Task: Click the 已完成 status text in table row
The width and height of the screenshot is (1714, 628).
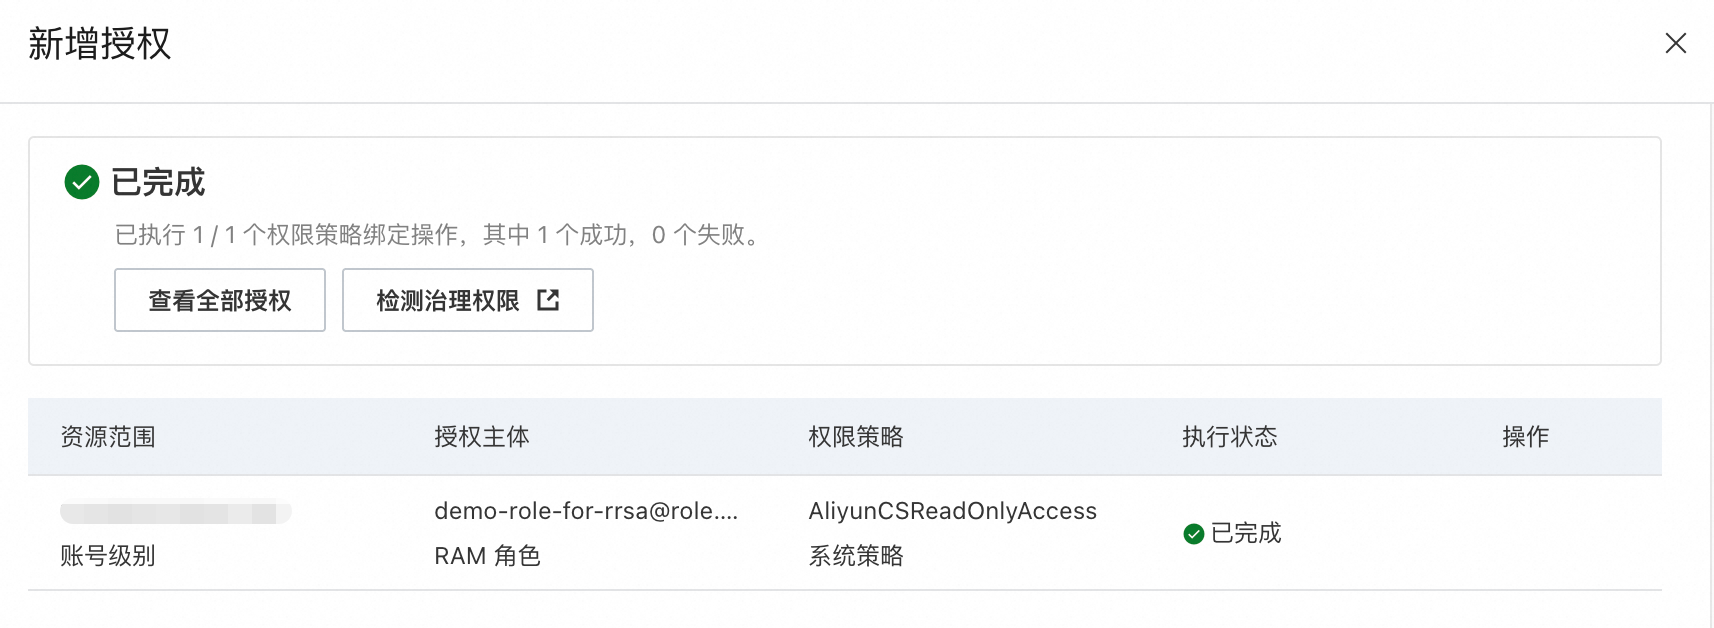Action: point(1246,534)
